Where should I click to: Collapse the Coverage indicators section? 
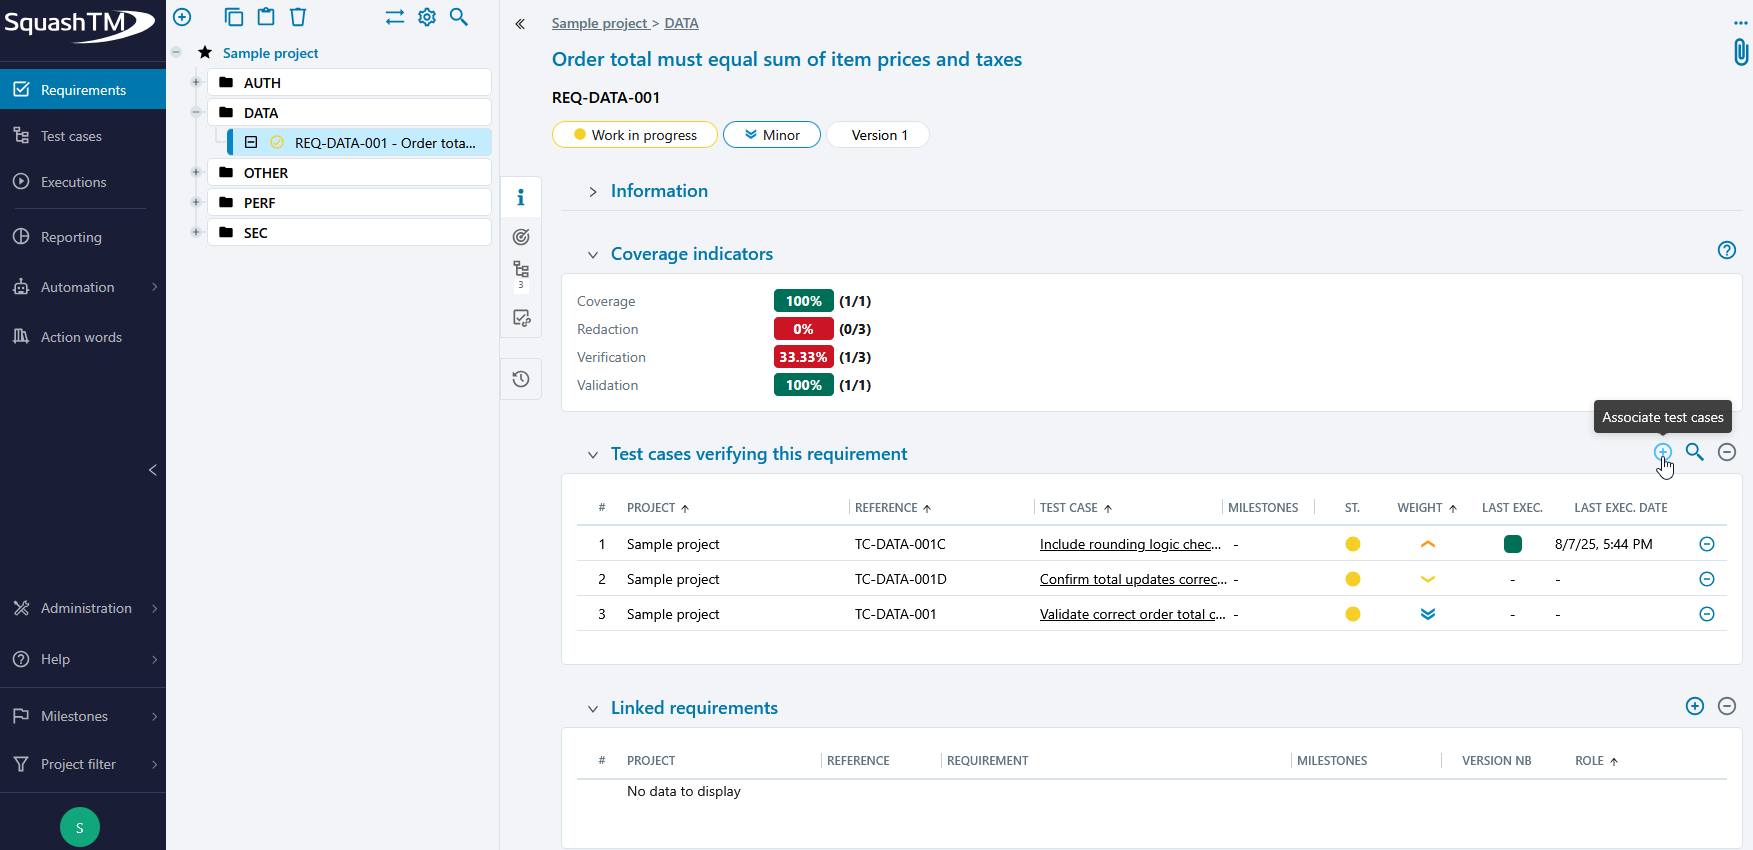point(593,255)
